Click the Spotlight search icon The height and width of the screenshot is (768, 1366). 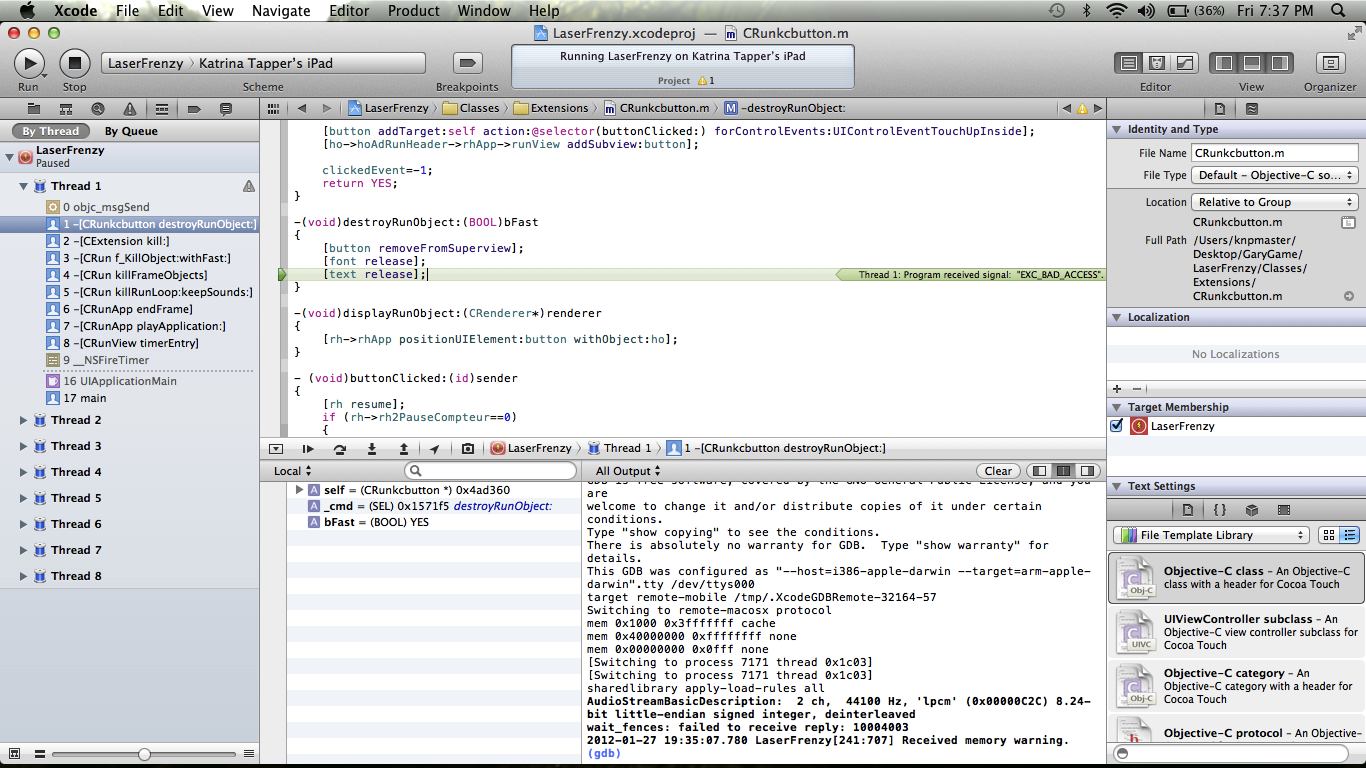pyautogui.click(x=1339, y=11)
